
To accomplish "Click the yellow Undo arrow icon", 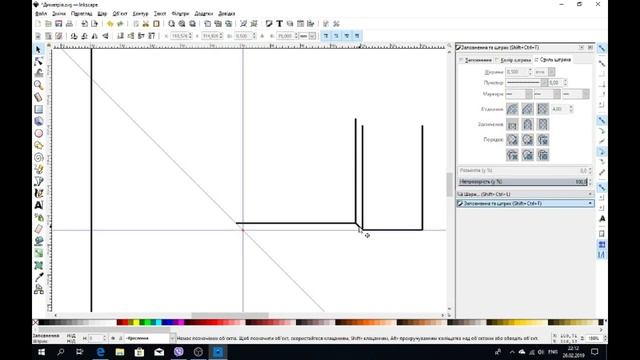I will click(110, 24).
